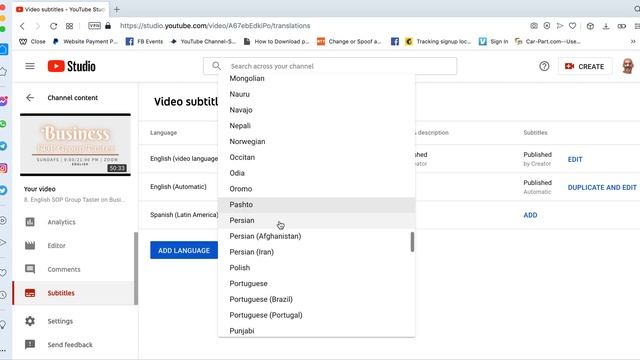Screen dimensions: 640x360
Task: Click EDIT for English subtitles
Action: tap(575, 160)
